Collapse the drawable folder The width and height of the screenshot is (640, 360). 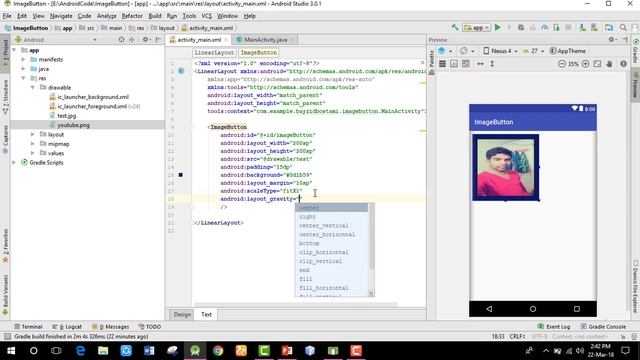pyautogui.click(x=33, y=88)
